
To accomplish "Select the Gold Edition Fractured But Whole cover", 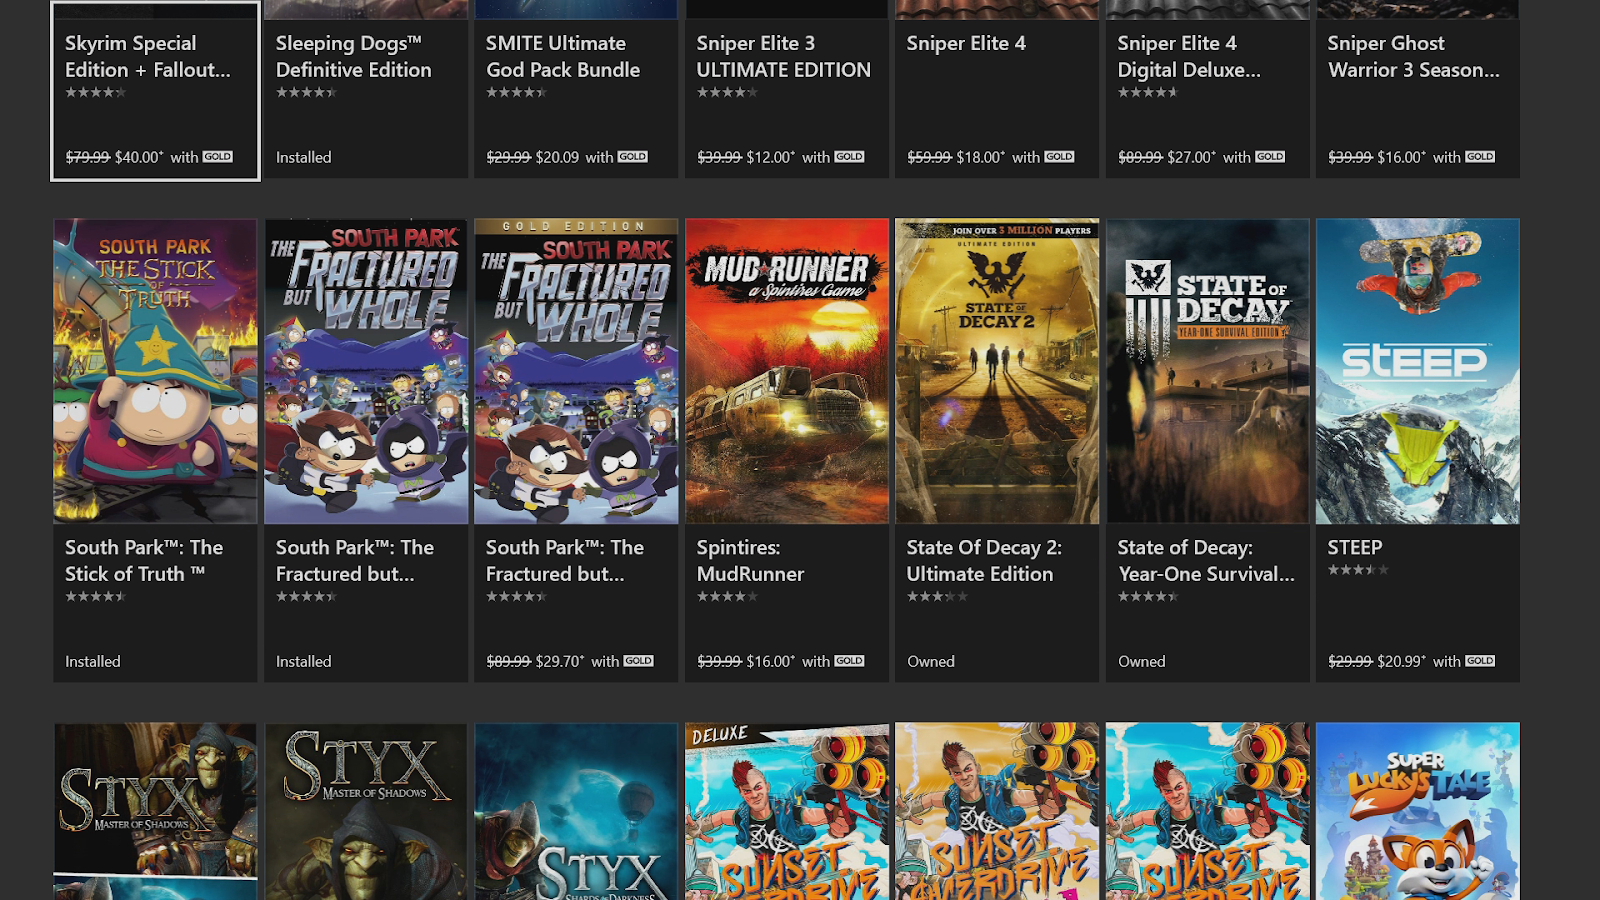I will [576, 371].
